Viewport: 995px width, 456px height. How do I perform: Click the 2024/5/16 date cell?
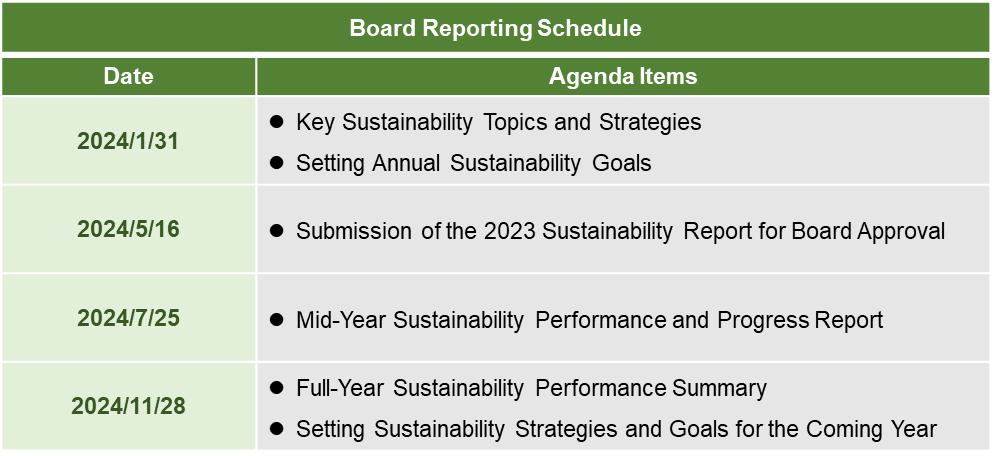click(128, 230)
